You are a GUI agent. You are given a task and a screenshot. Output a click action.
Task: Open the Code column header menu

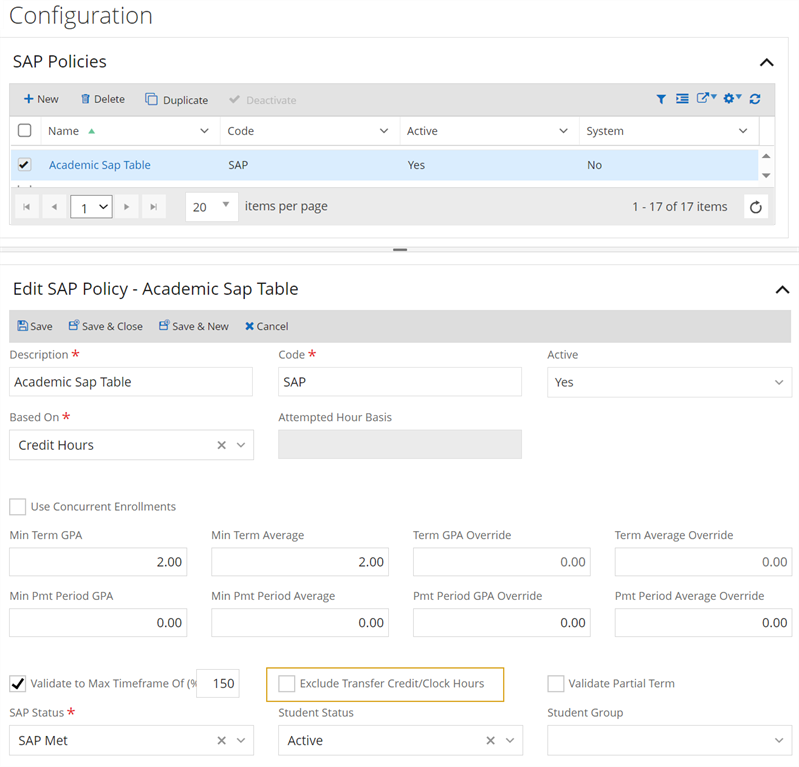pyautogui.click(x=384, y=131)
